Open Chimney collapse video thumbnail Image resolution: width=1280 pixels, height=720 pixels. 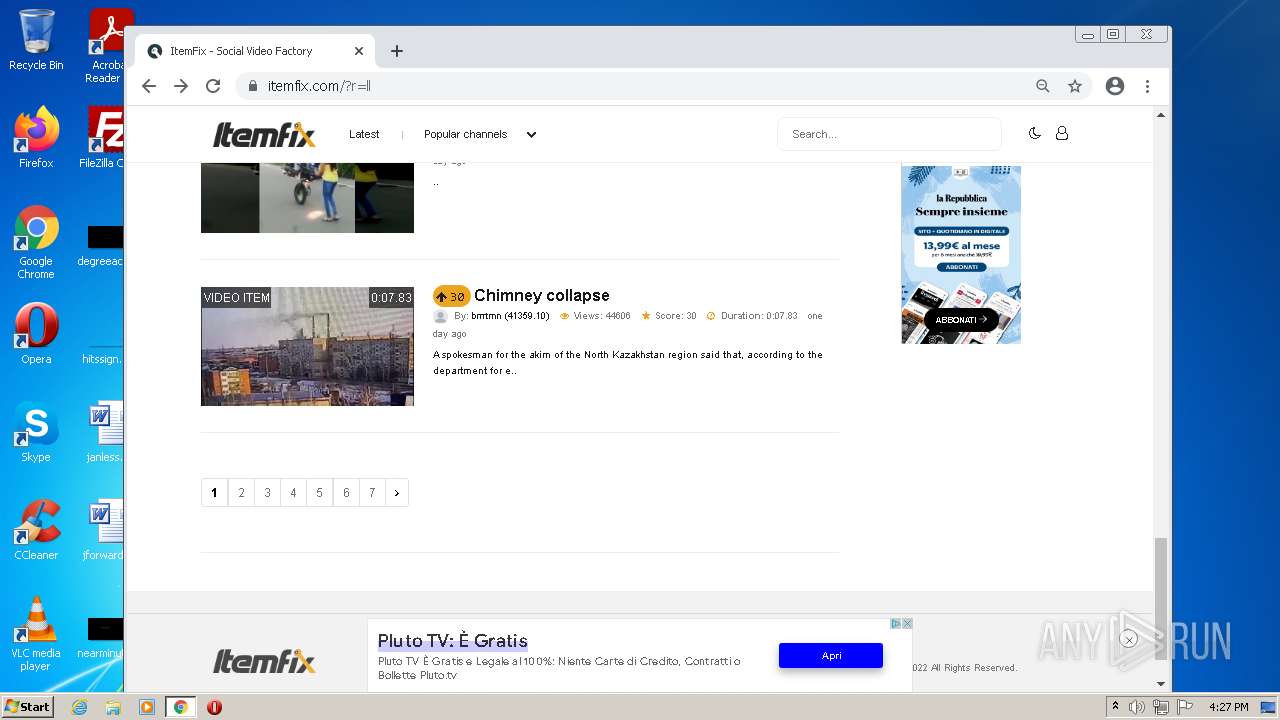point(307,346)
